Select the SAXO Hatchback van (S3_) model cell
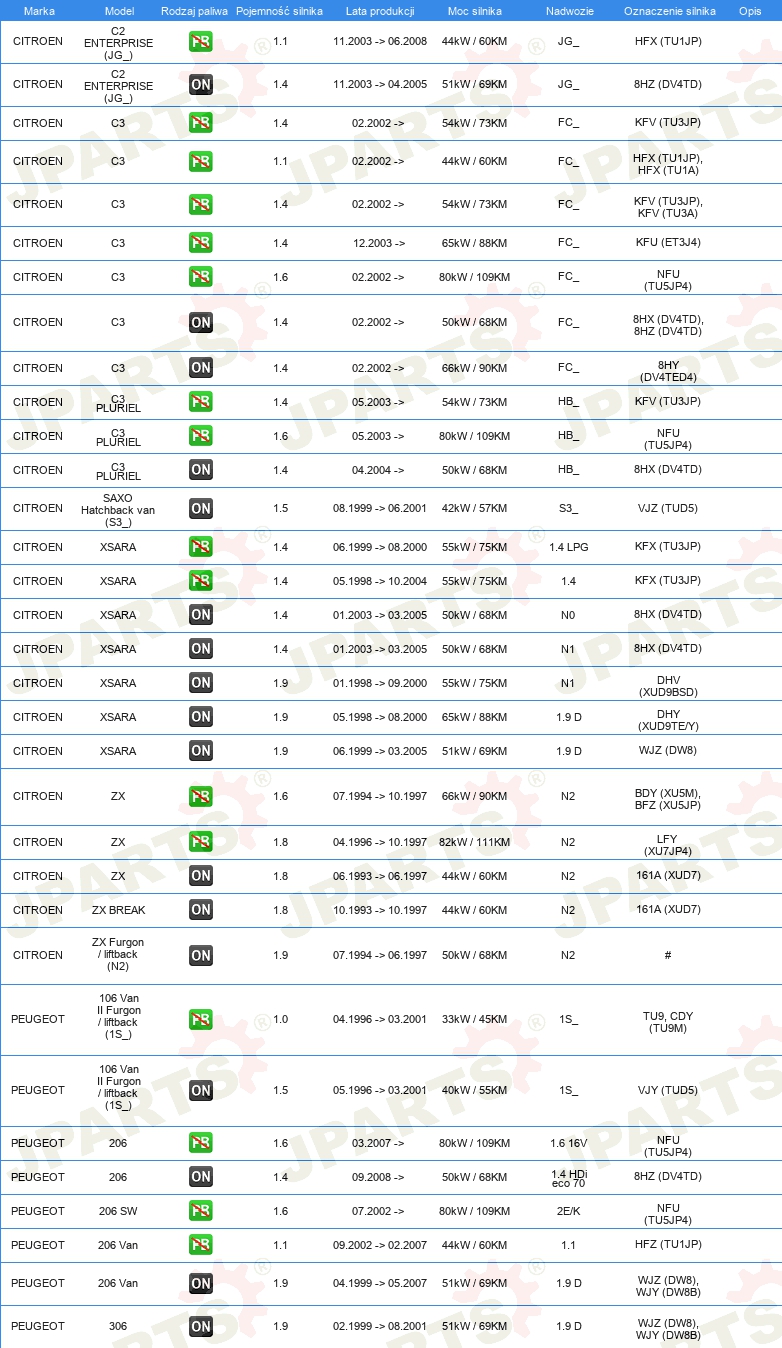 click(x=118, y=509)
